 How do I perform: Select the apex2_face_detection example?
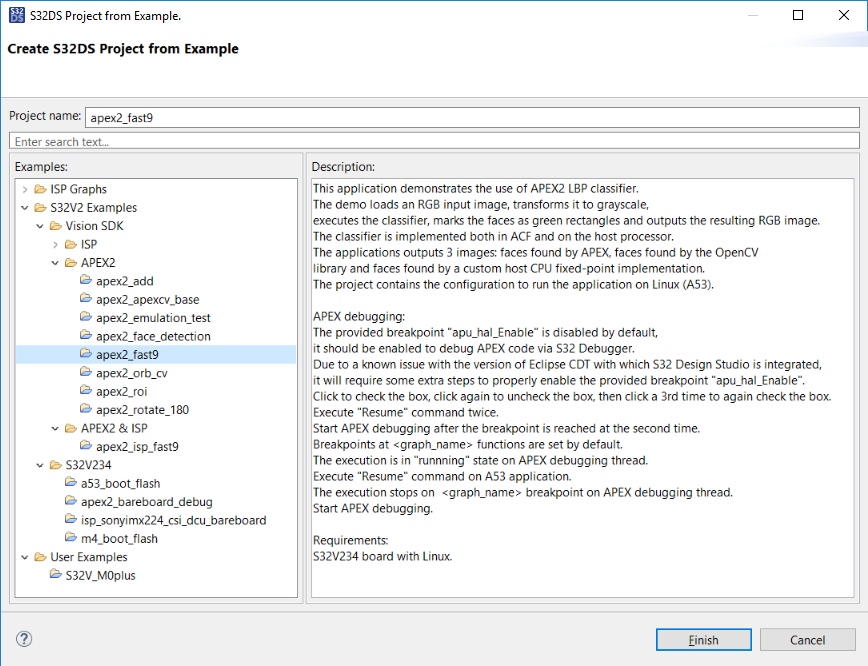153,336
